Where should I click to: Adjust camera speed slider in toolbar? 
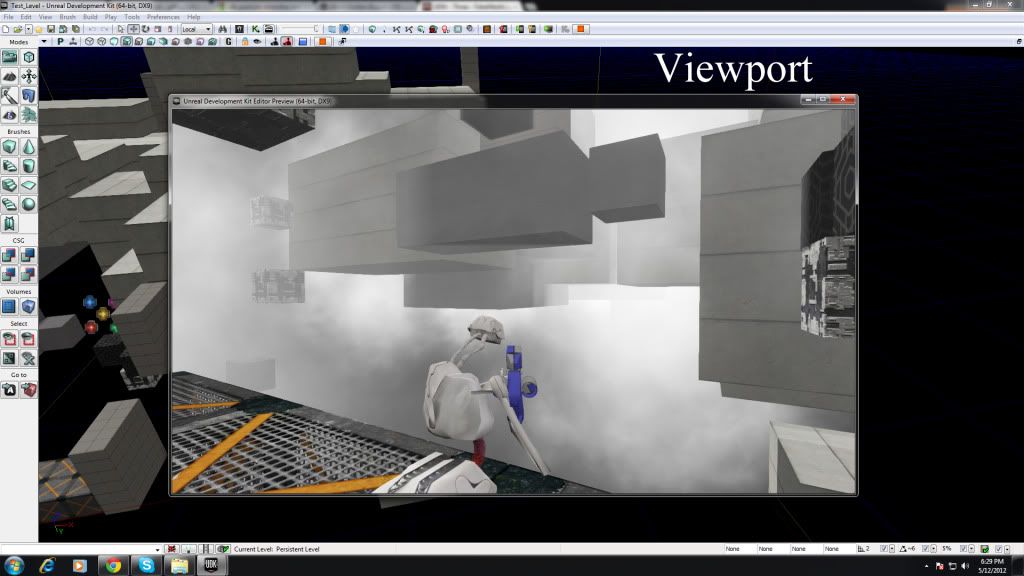(299, 29)
